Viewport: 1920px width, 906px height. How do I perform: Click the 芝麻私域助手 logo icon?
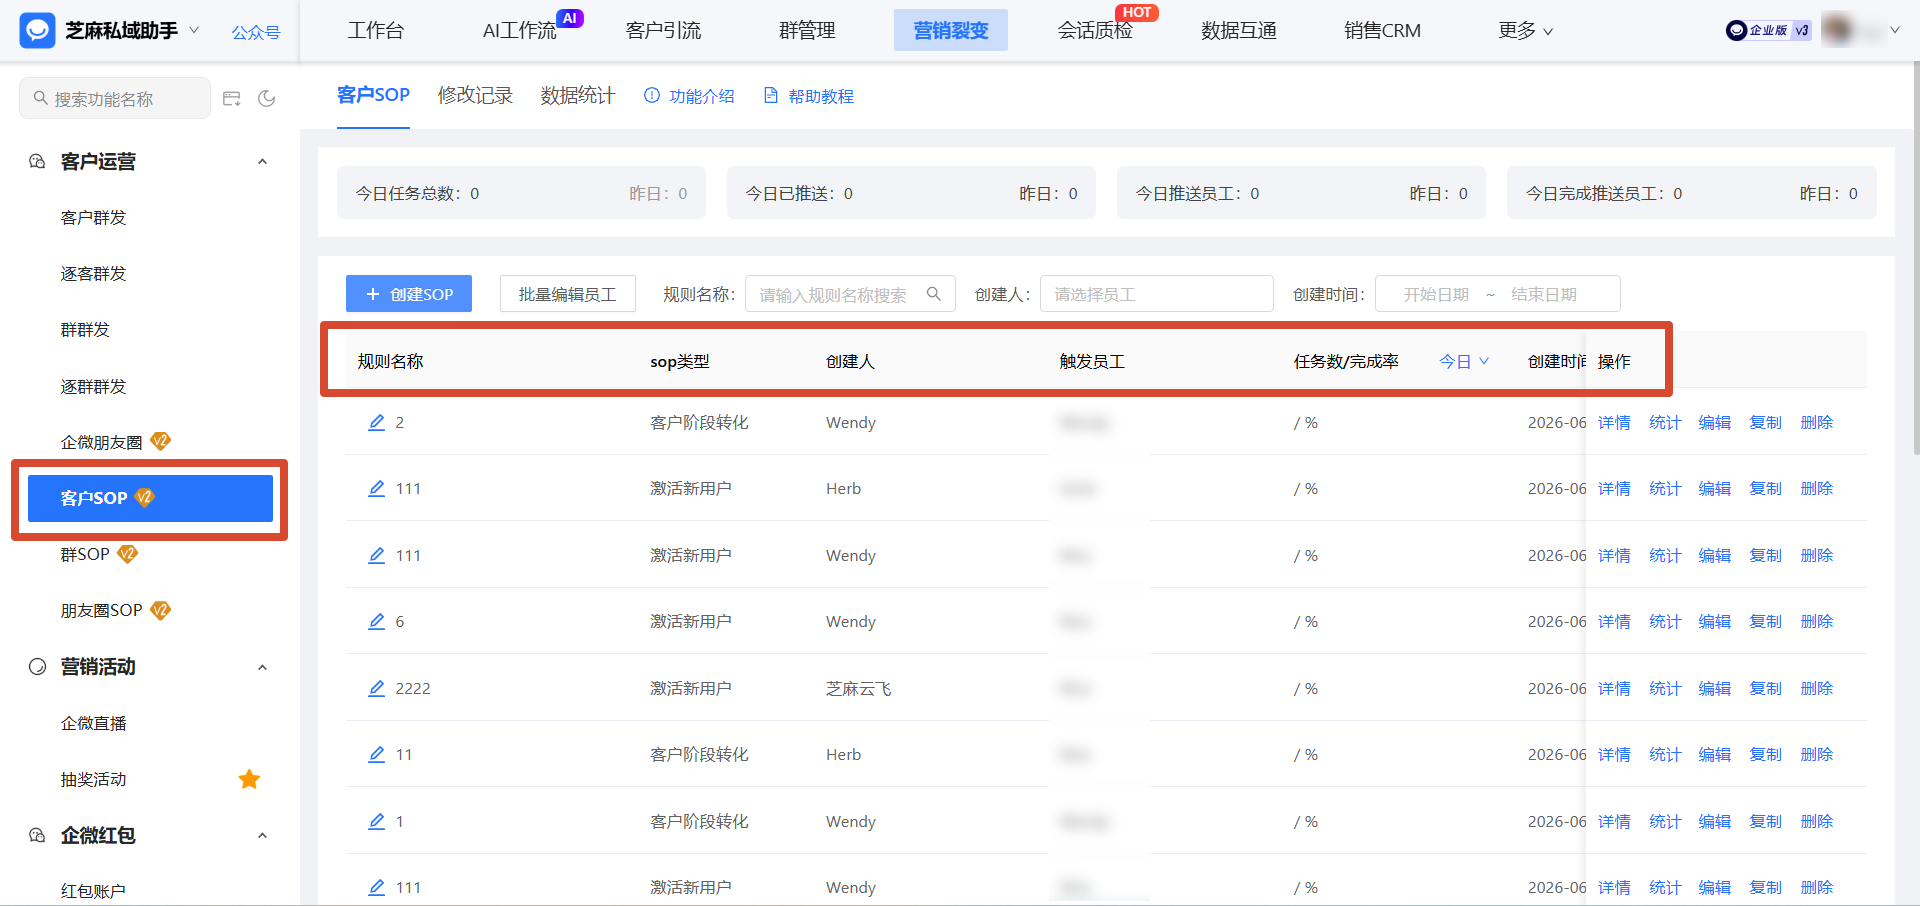[37, 31]
